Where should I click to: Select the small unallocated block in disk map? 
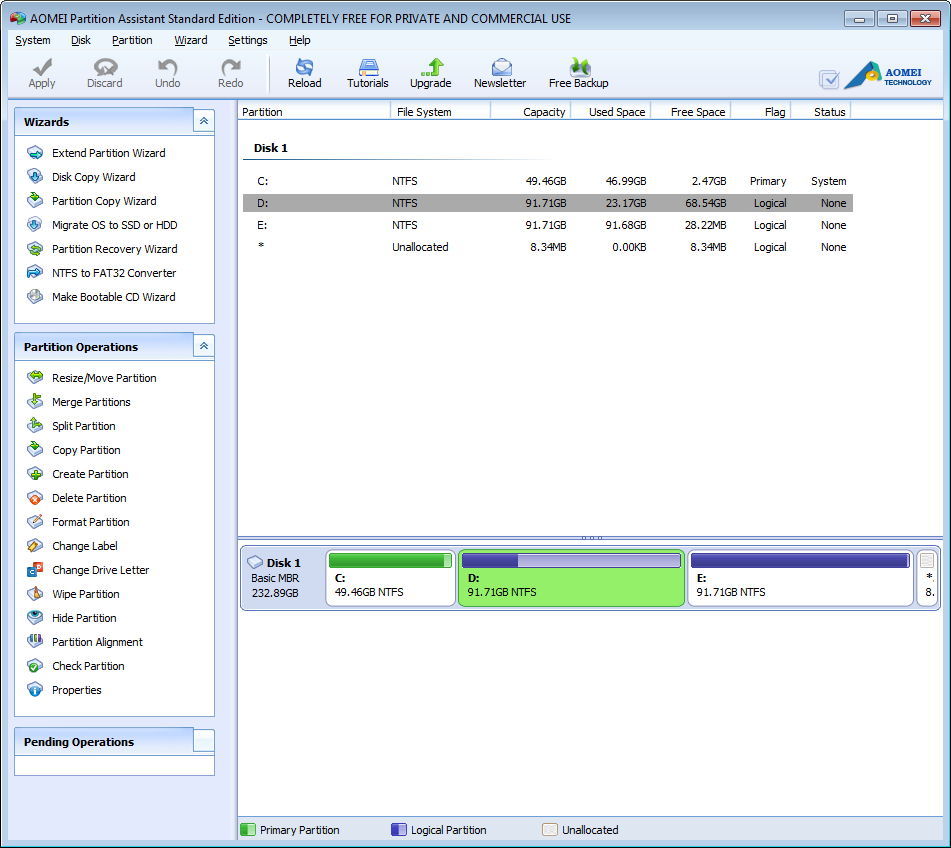927,578
